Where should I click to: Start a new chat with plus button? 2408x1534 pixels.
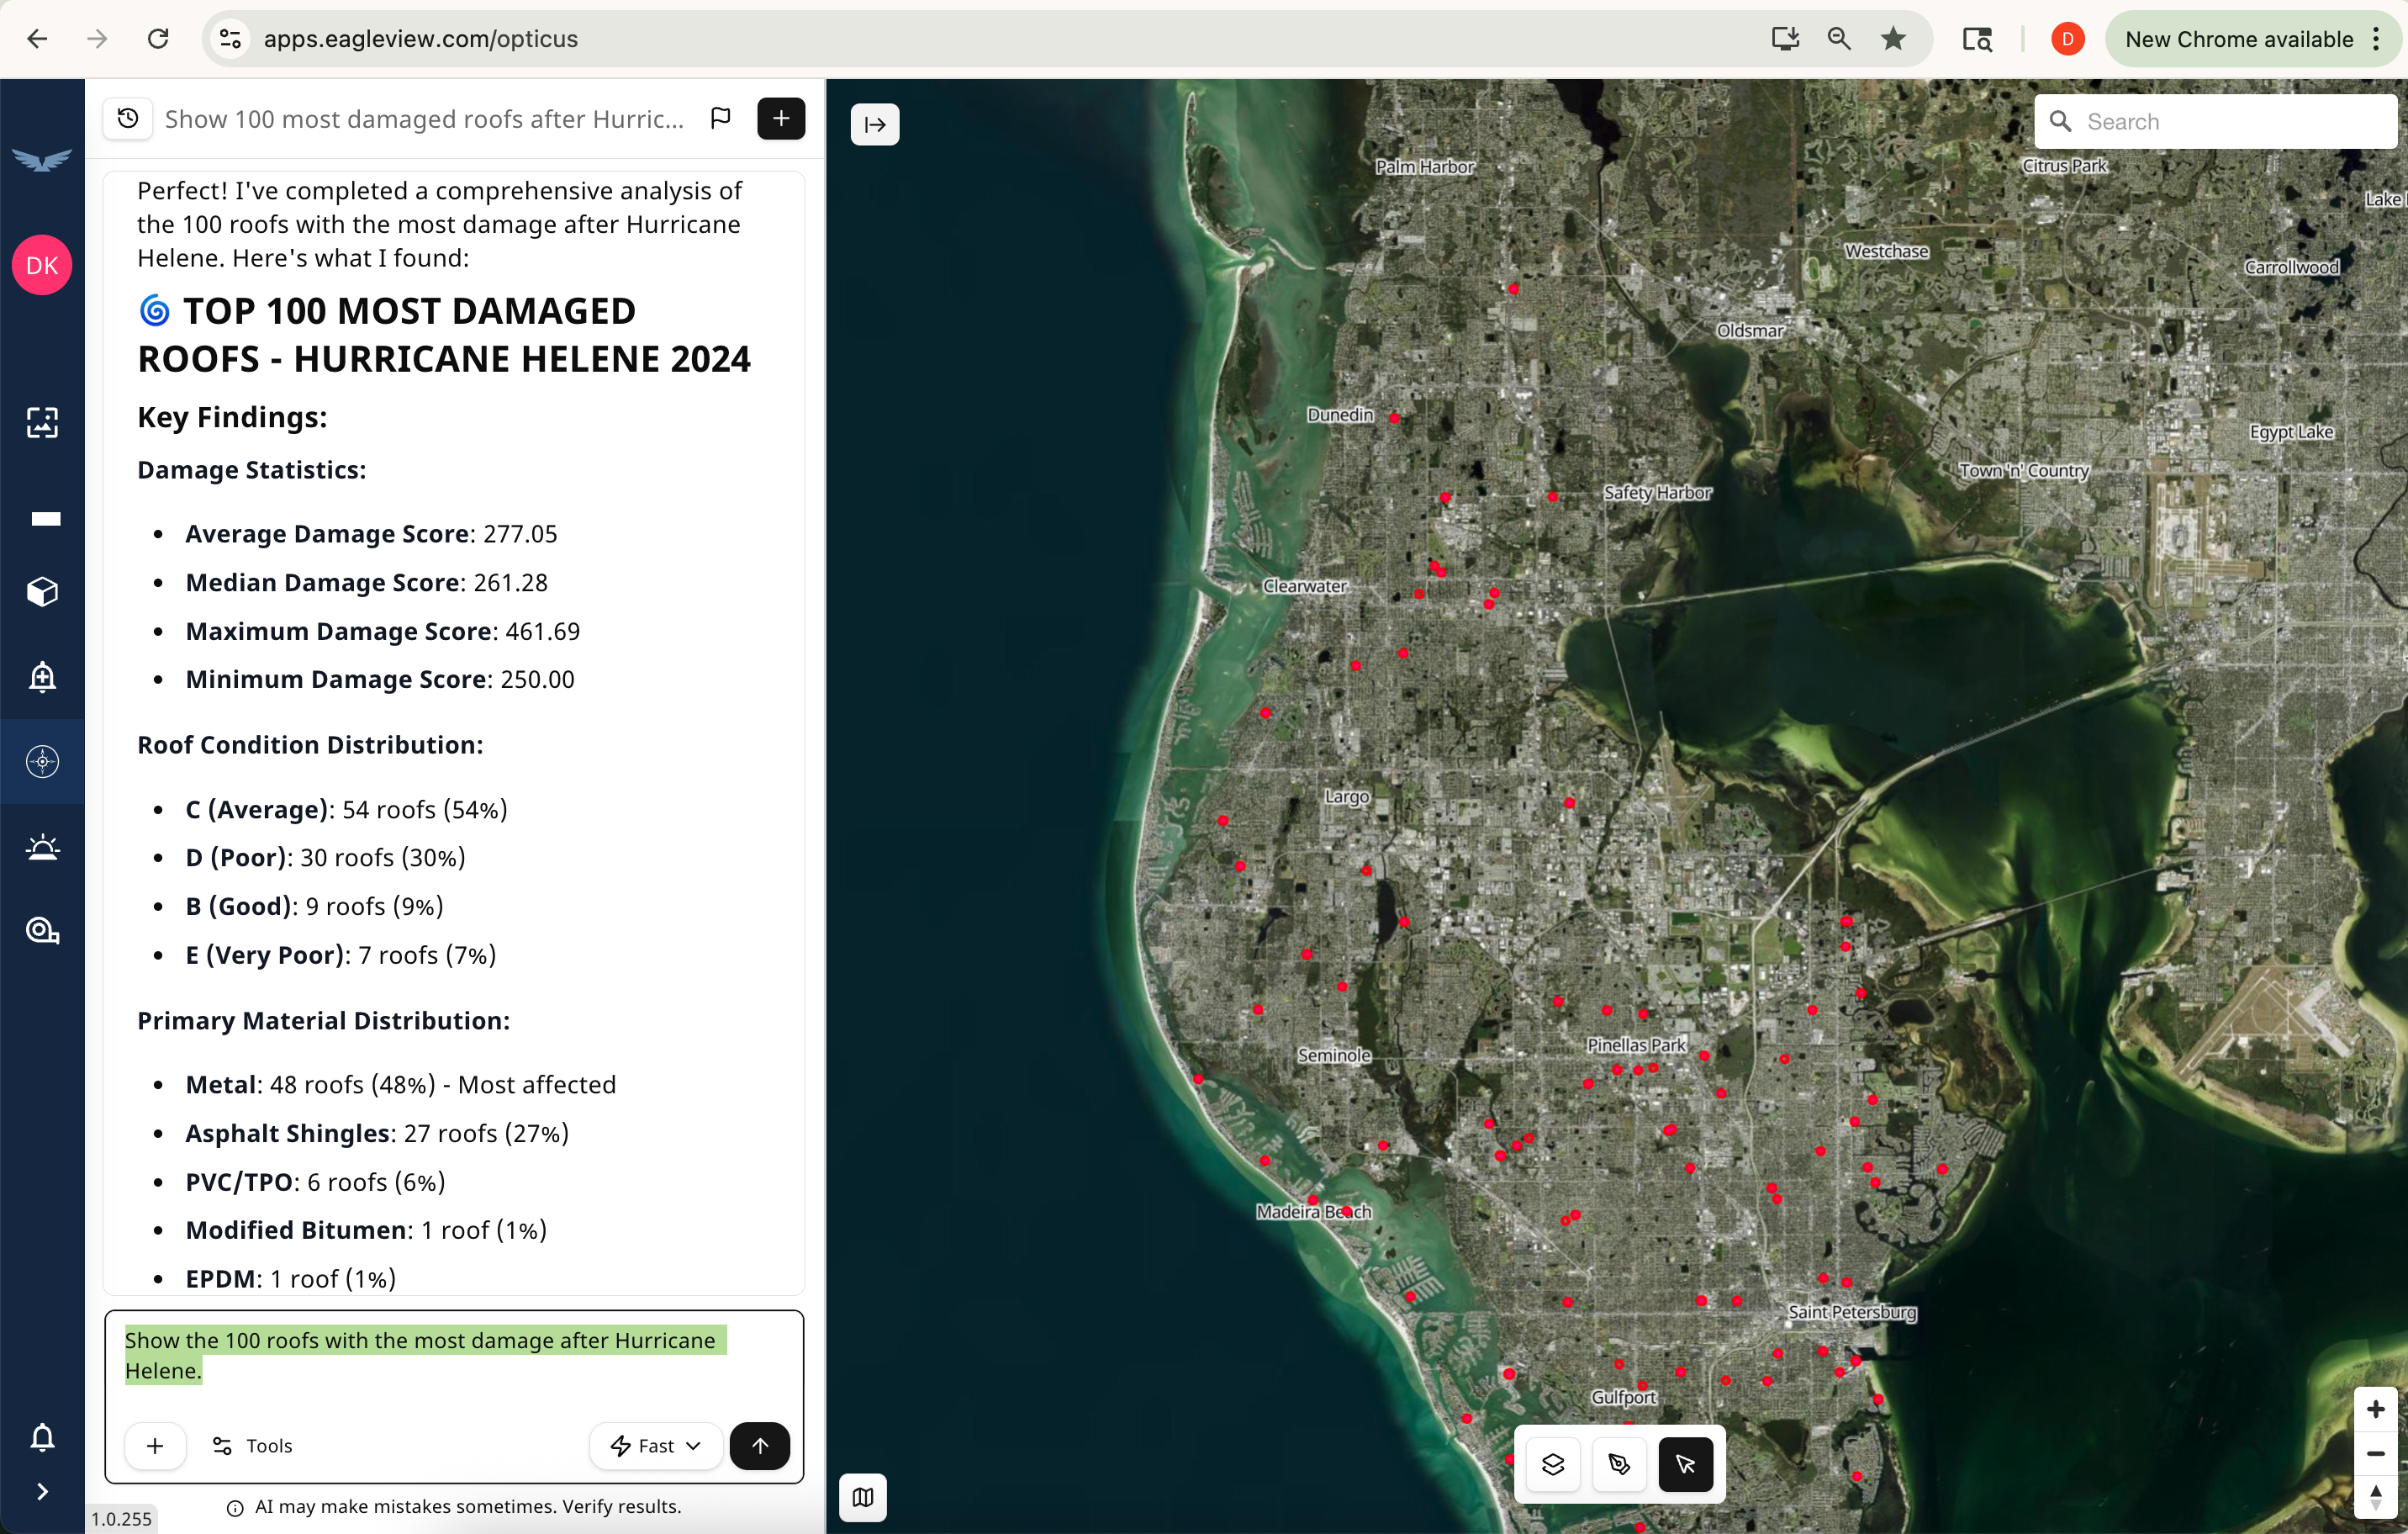[x=781, y=119]
